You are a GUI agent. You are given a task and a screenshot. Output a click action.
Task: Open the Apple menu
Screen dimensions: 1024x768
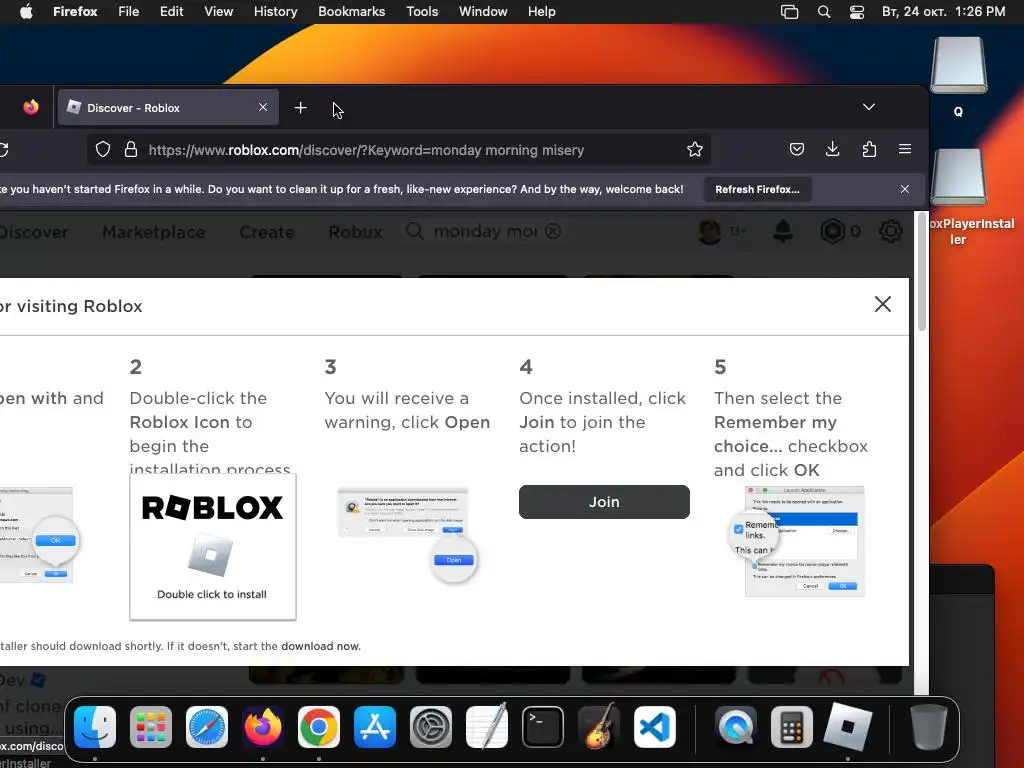click(26, 12)
